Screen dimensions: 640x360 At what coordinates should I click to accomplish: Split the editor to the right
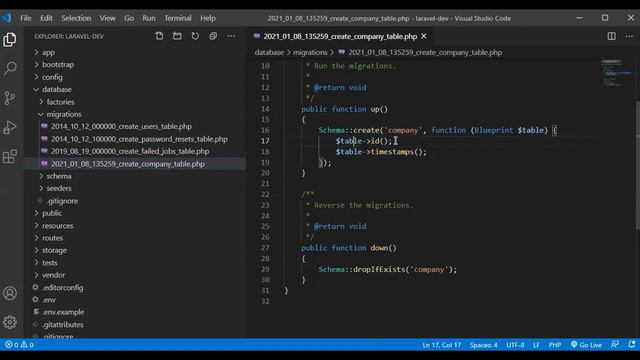611,36
